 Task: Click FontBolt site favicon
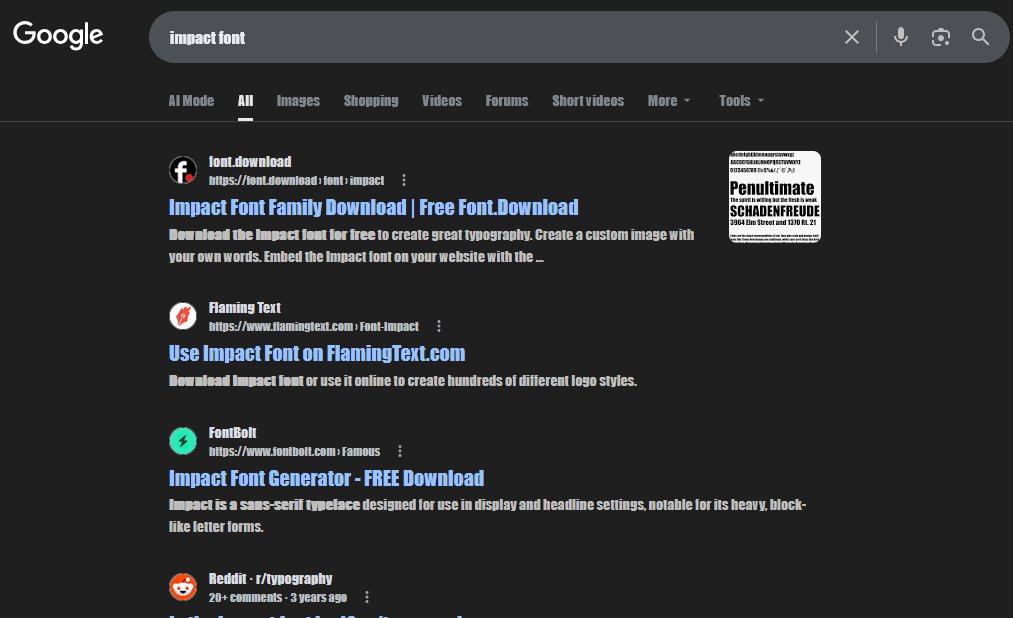pyautogui.click(x=183, y=441)
